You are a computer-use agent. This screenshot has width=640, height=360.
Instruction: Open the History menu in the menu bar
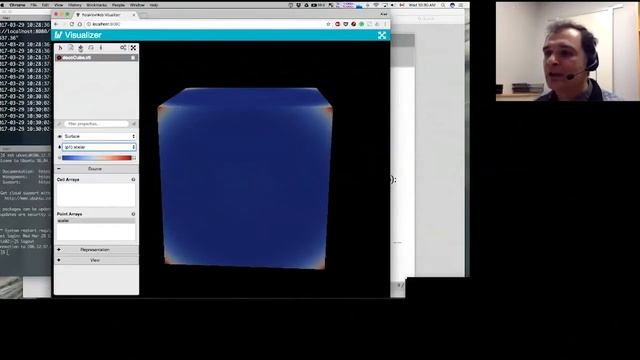75,5
